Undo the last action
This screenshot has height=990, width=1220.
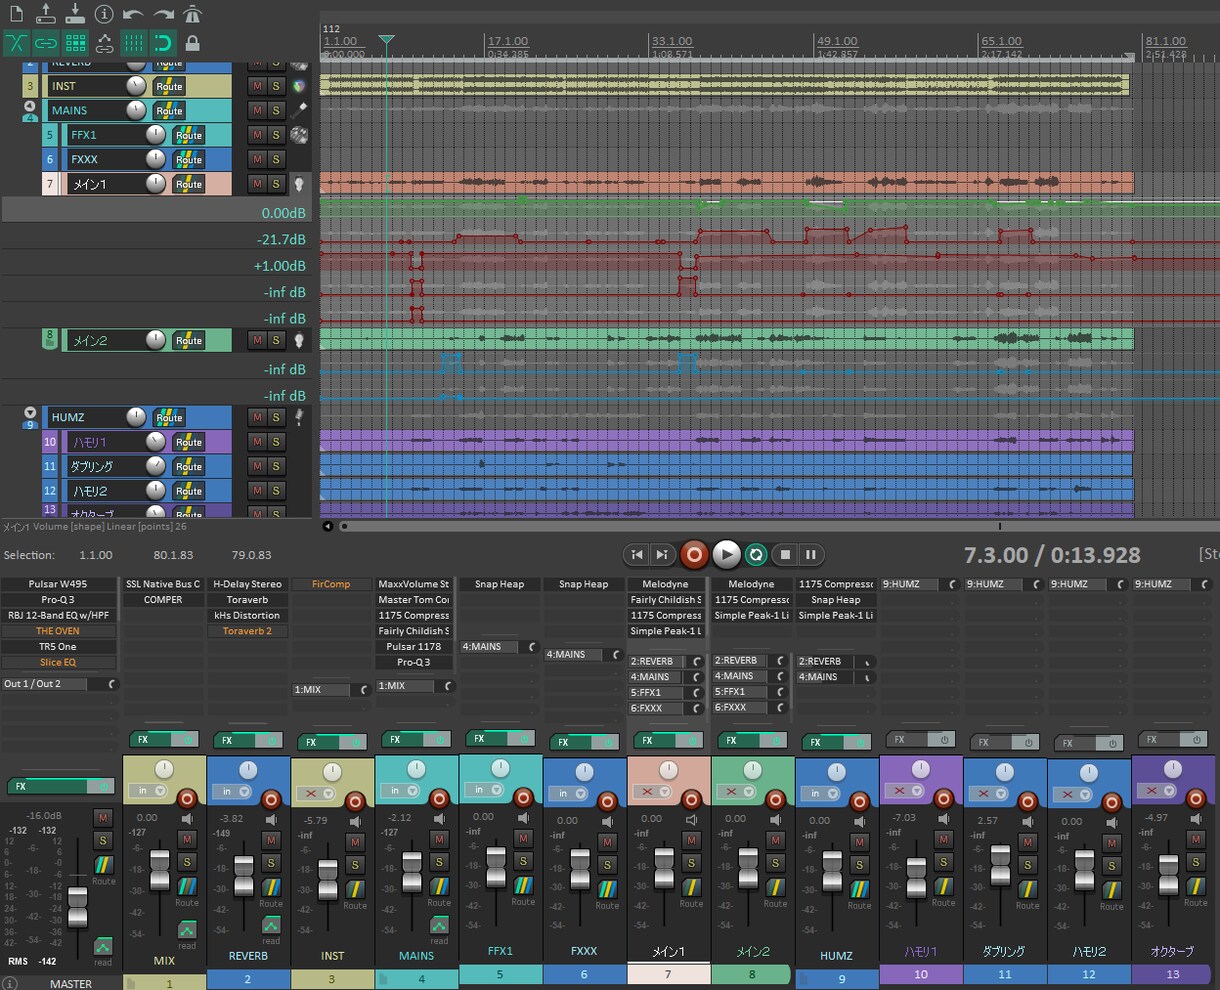click(x=133, y=15)
